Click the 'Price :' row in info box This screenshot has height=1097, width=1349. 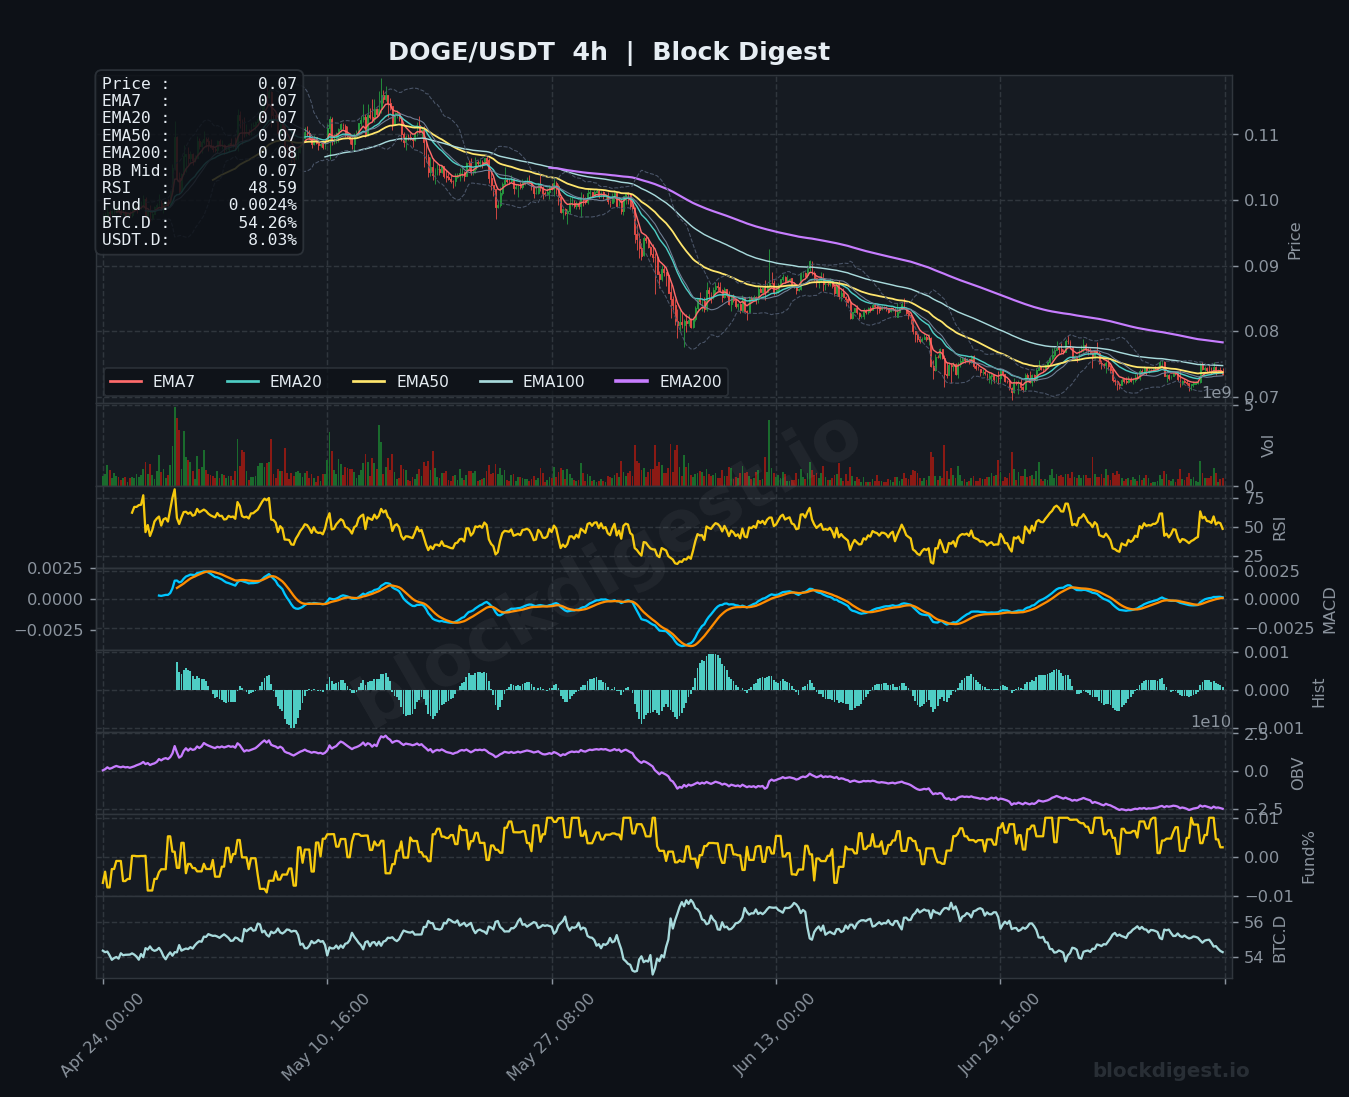point(199,84)
